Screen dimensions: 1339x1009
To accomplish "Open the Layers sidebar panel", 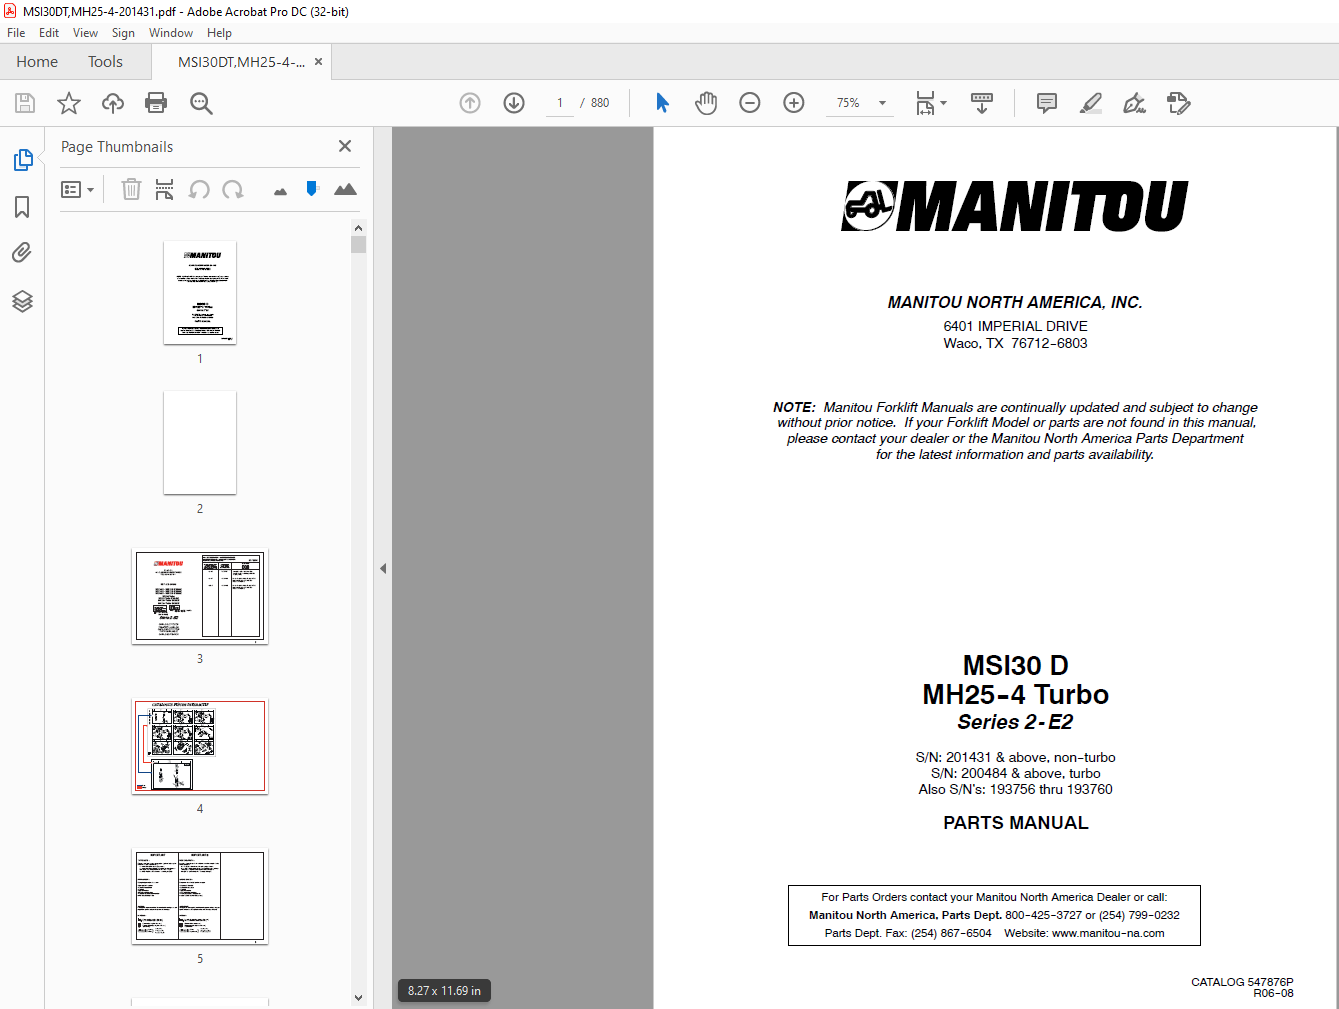I will tap(22, 301).
